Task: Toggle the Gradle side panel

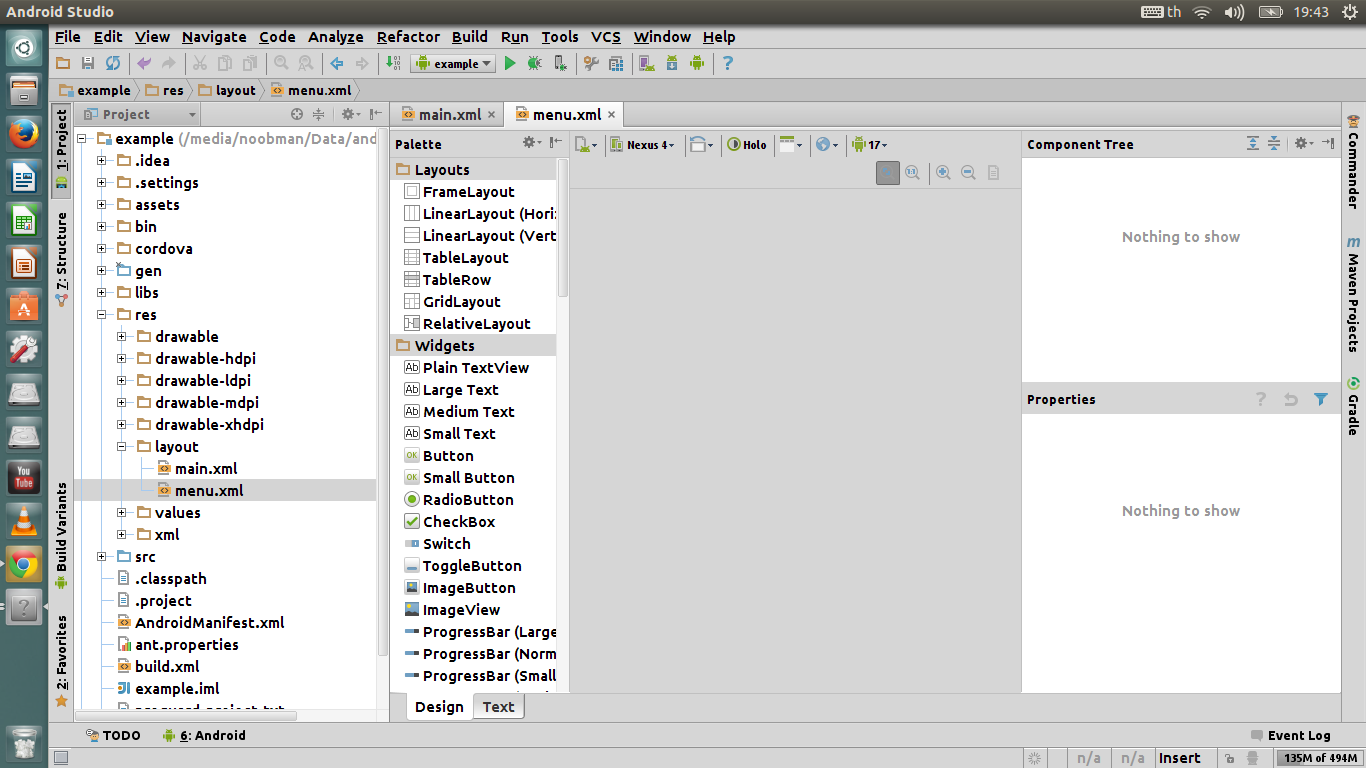Action: click(x=1353, y=406)
